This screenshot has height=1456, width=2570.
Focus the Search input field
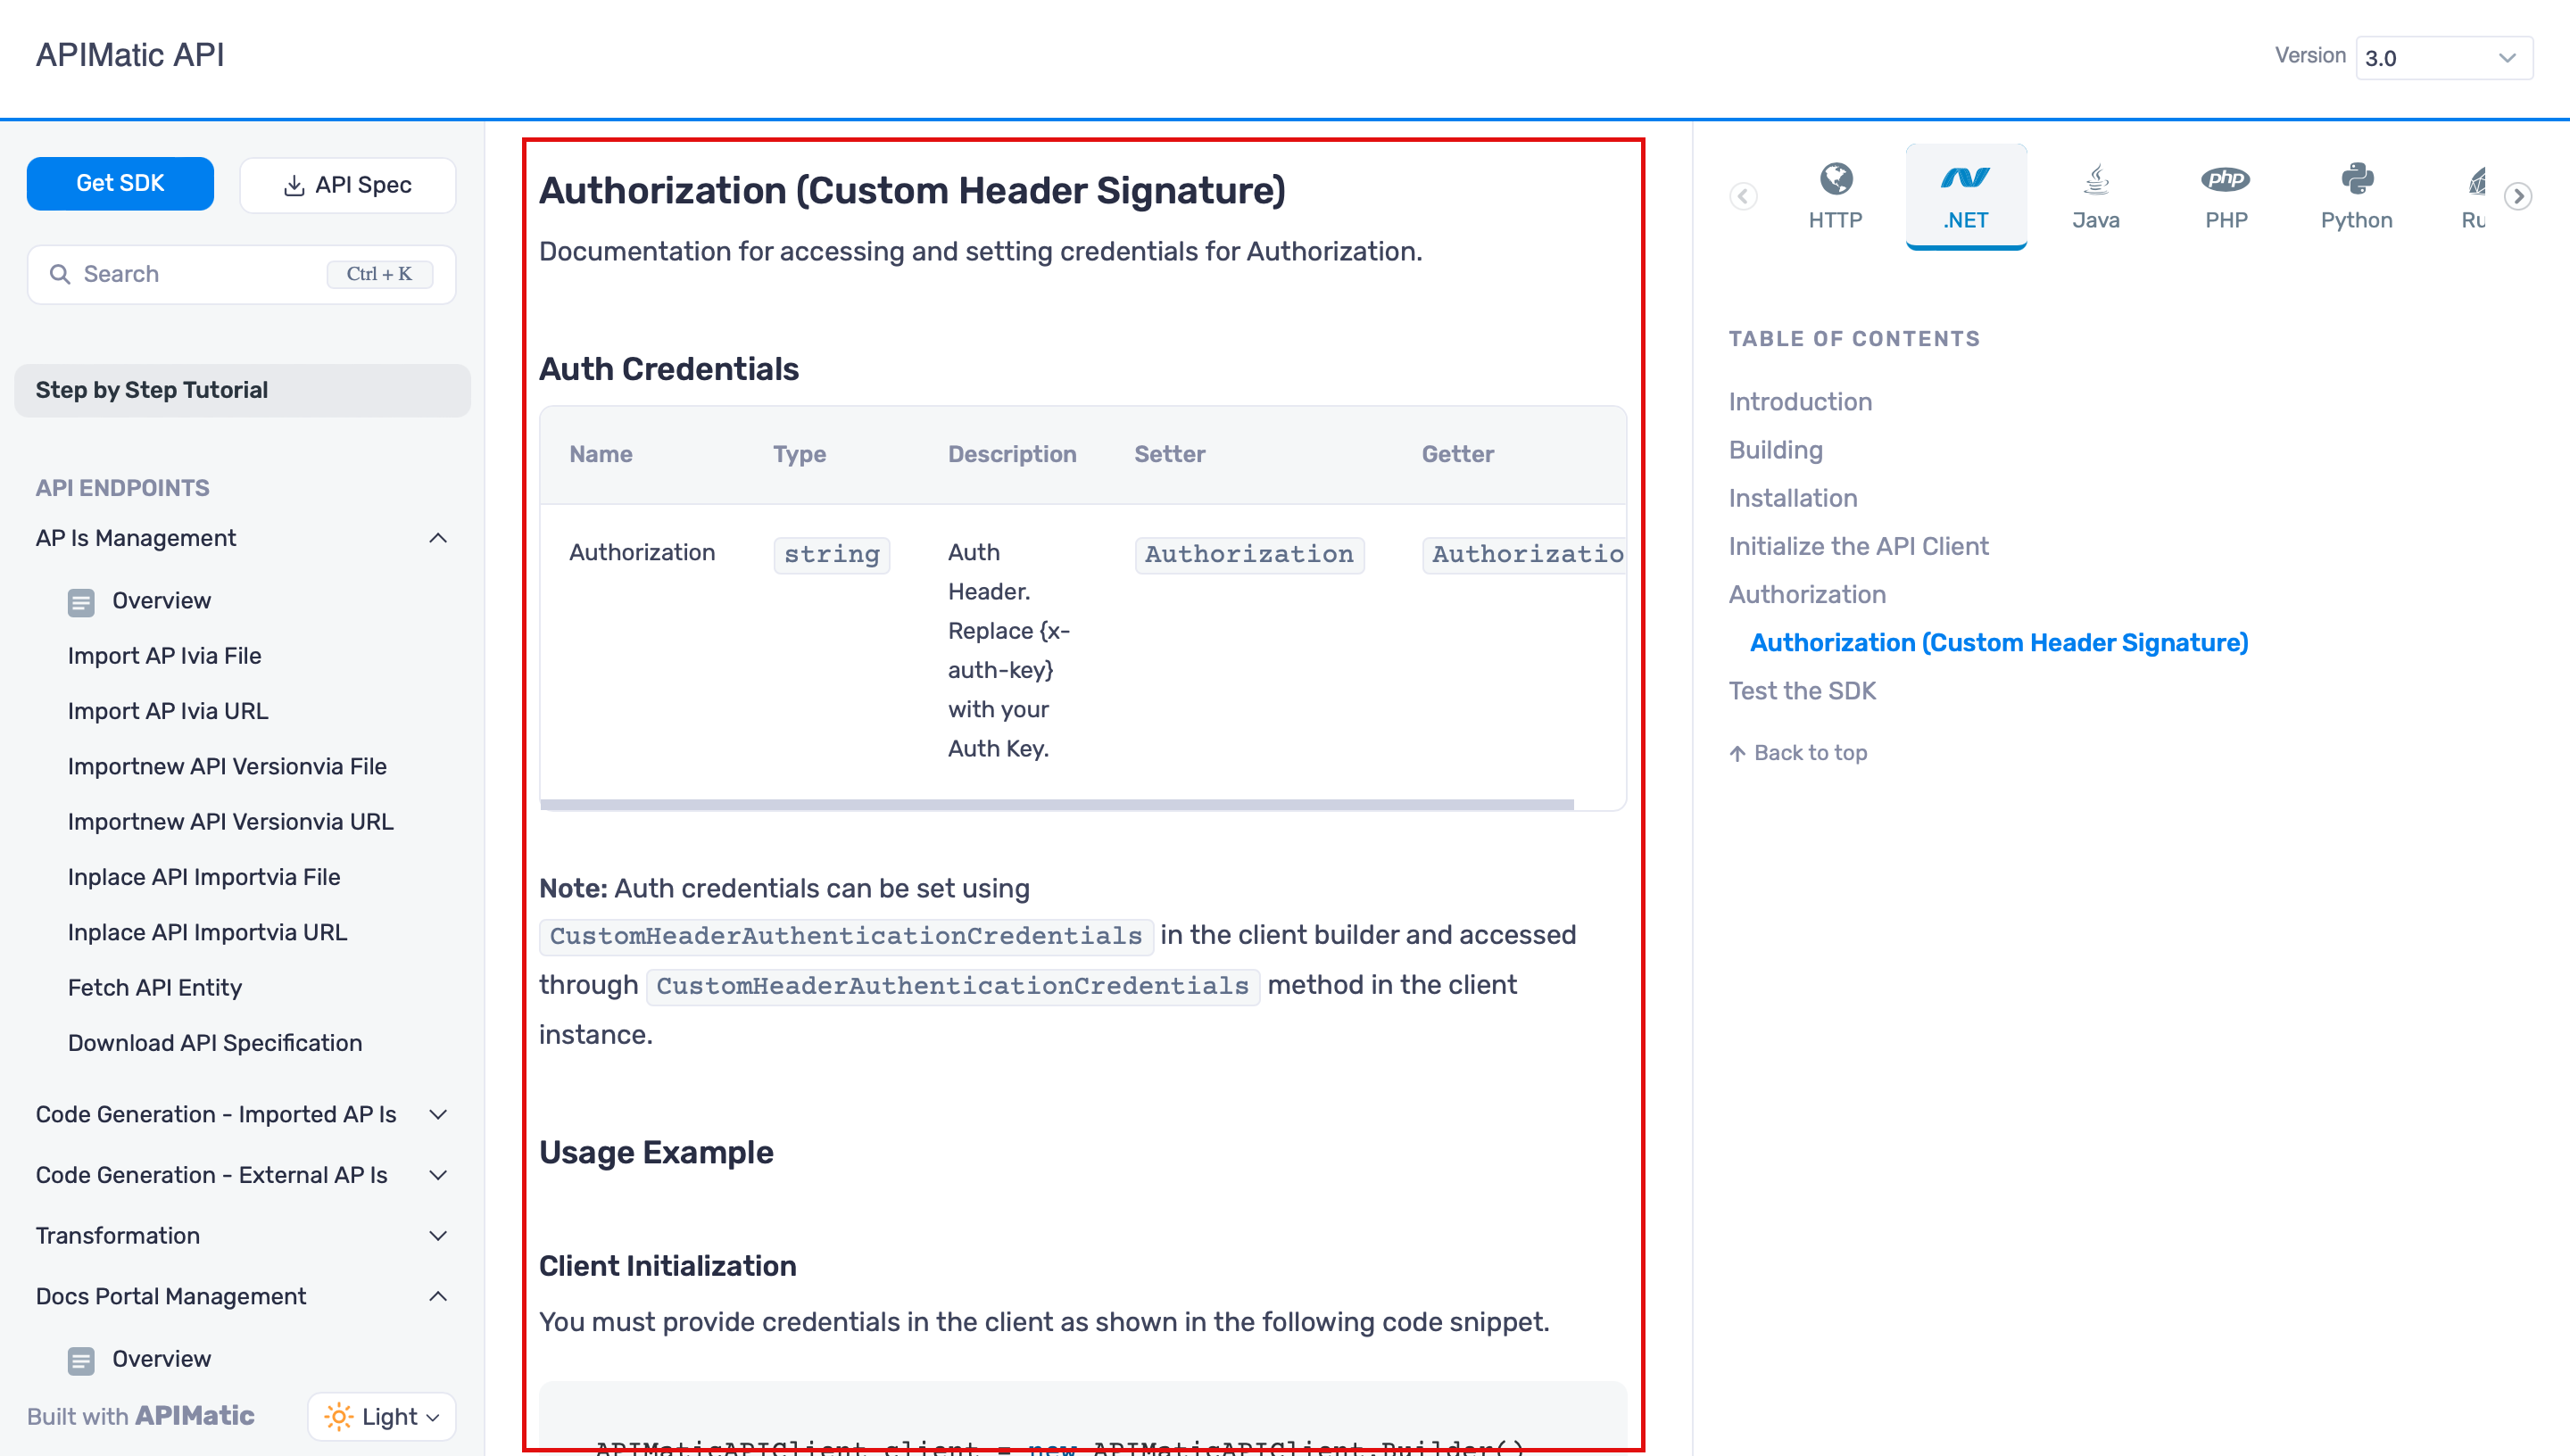coord(242,274)
